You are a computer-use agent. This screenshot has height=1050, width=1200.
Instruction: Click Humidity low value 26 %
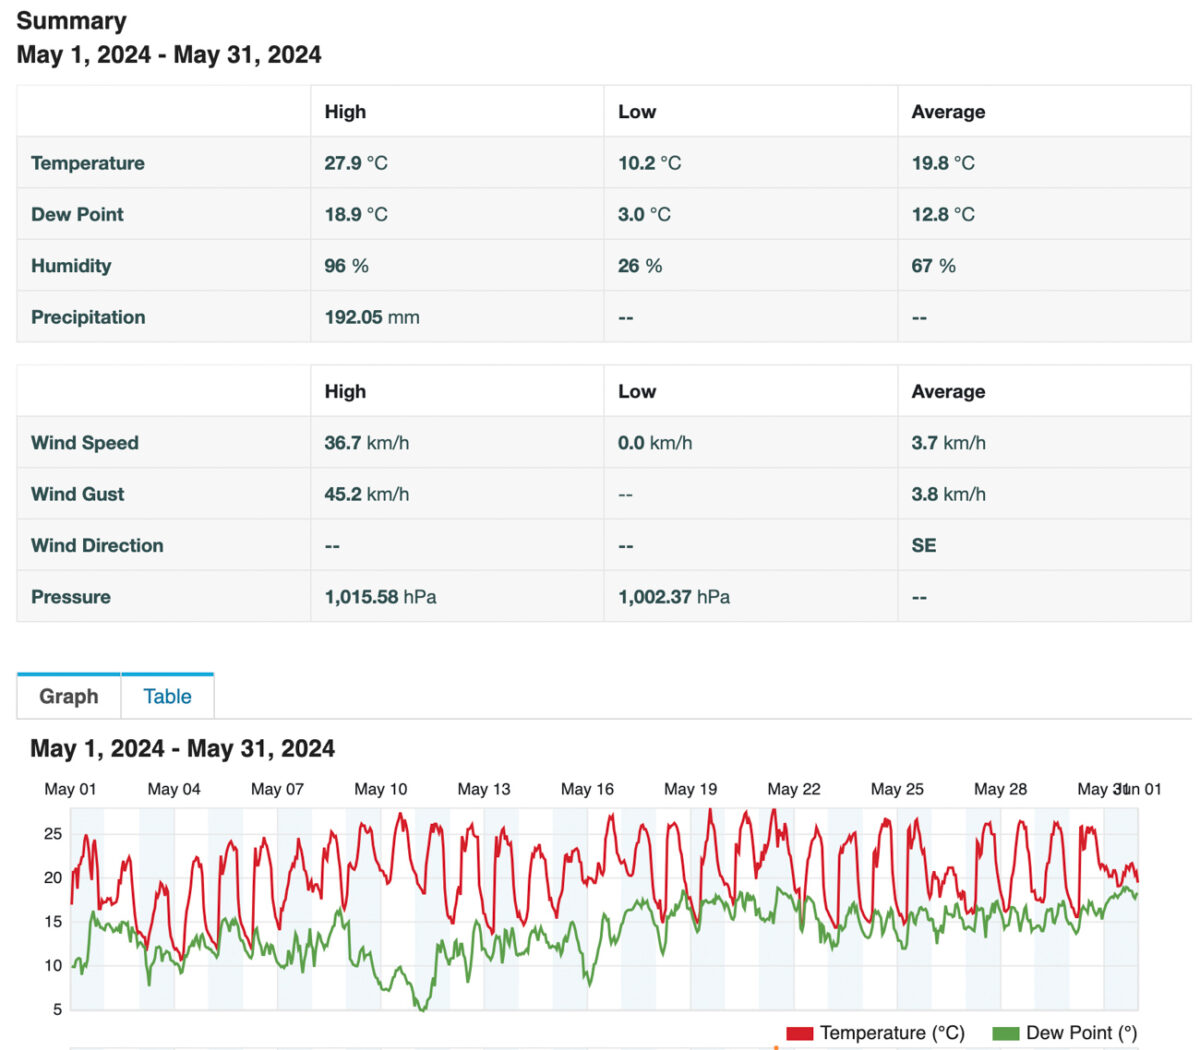tap(640, 266)
